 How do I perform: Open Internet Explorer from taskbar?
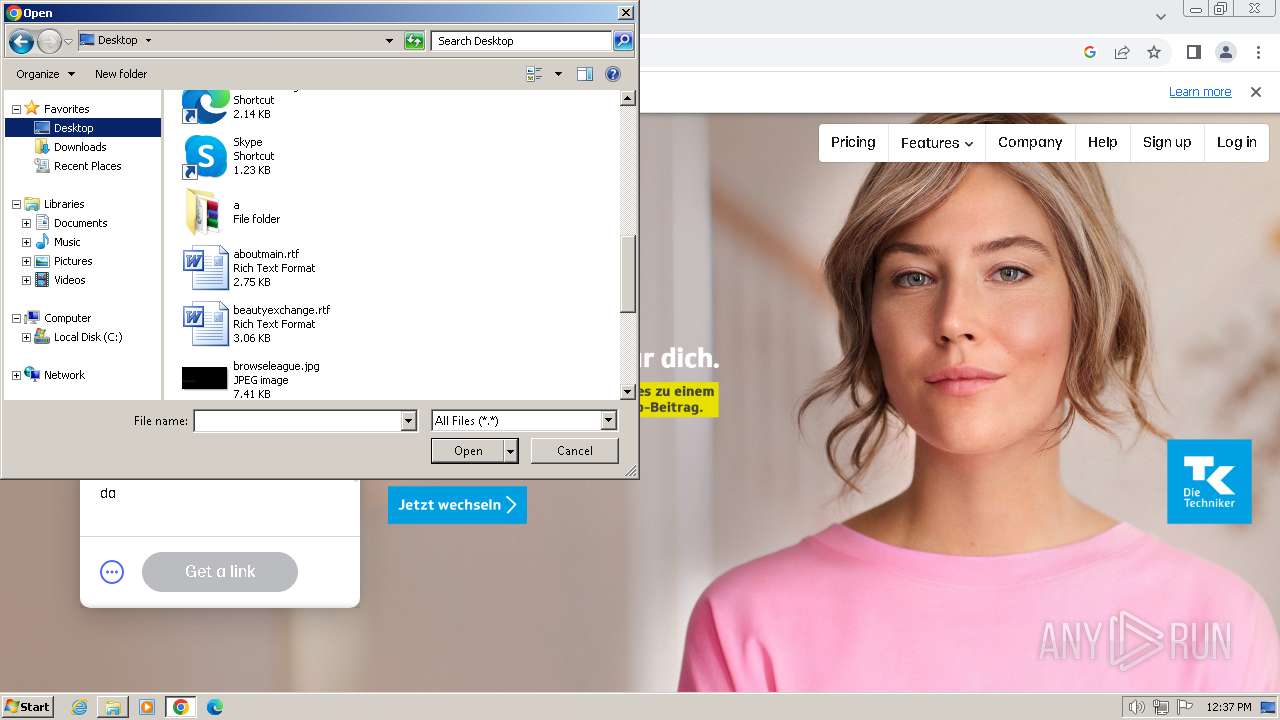(x=80, y=707)
